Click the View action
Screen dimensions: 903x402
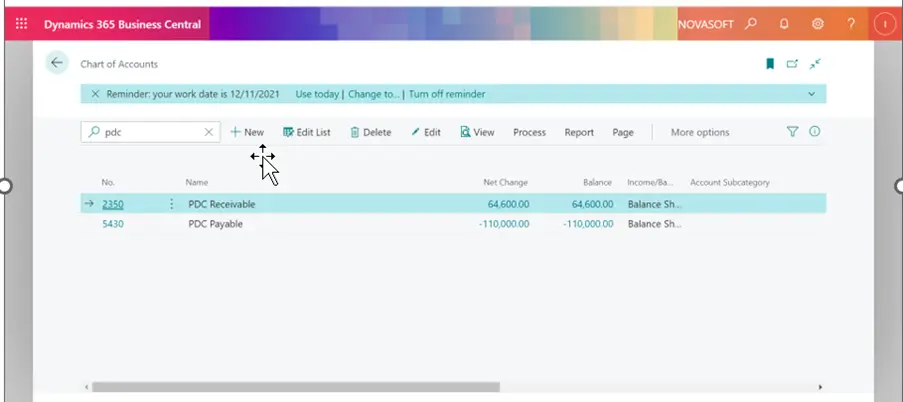(x=477, y=132)
